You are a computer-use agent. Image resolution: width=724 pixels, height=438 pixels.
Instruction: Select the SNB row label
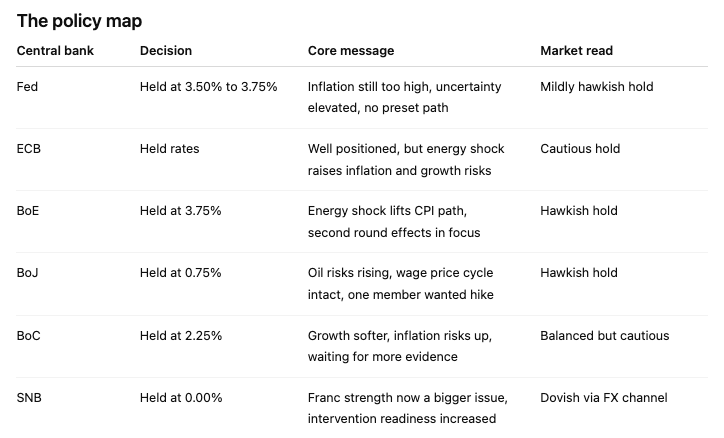click(x=30, y=398)
